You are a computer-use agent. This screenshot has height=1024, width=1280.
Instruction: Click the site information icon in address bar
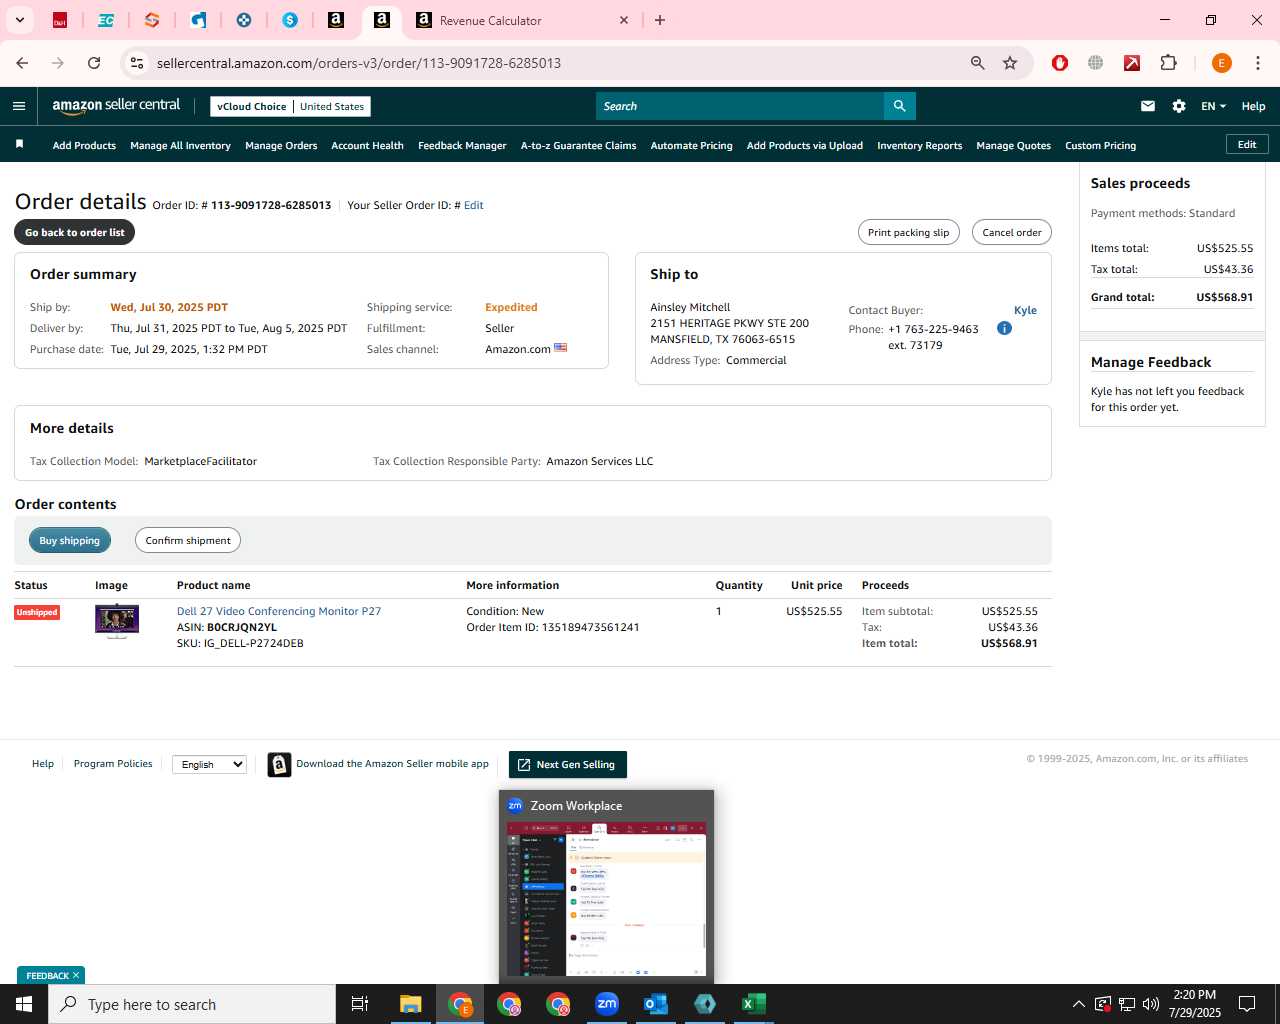137,63
